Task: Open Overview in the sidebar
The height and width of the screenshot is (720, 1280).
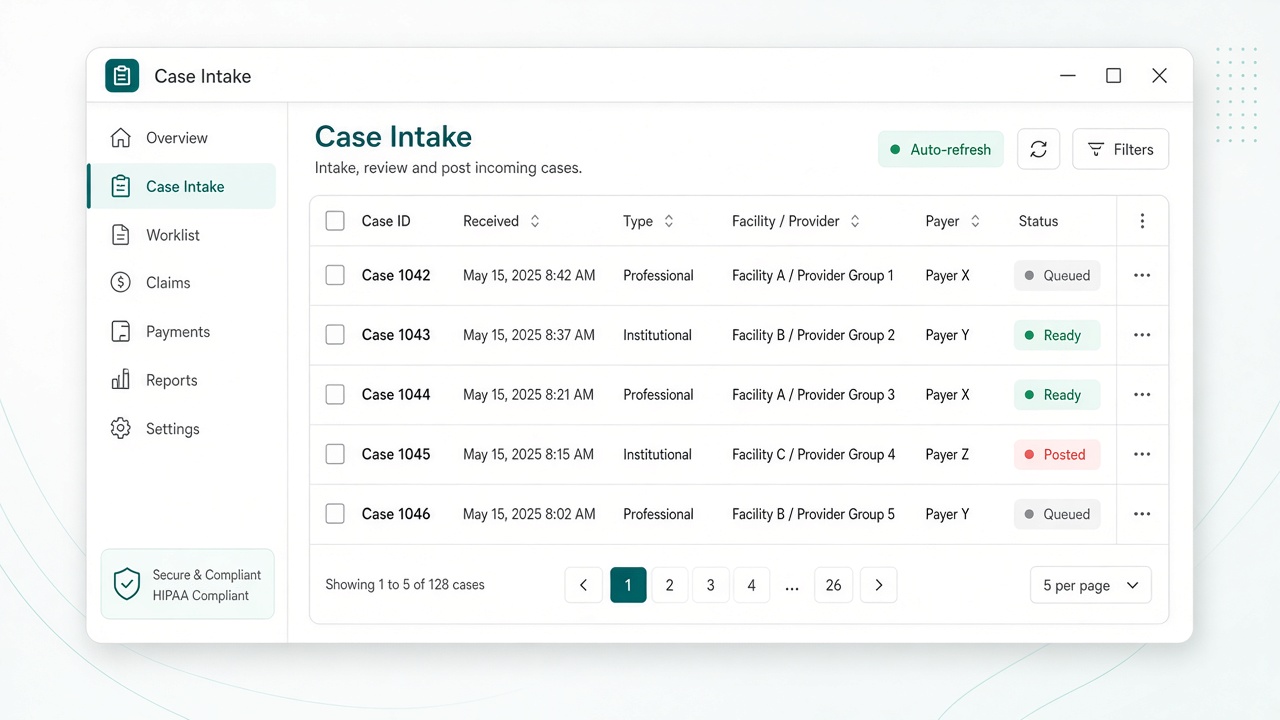Action: pyautogui.click(x=182, y=138)
